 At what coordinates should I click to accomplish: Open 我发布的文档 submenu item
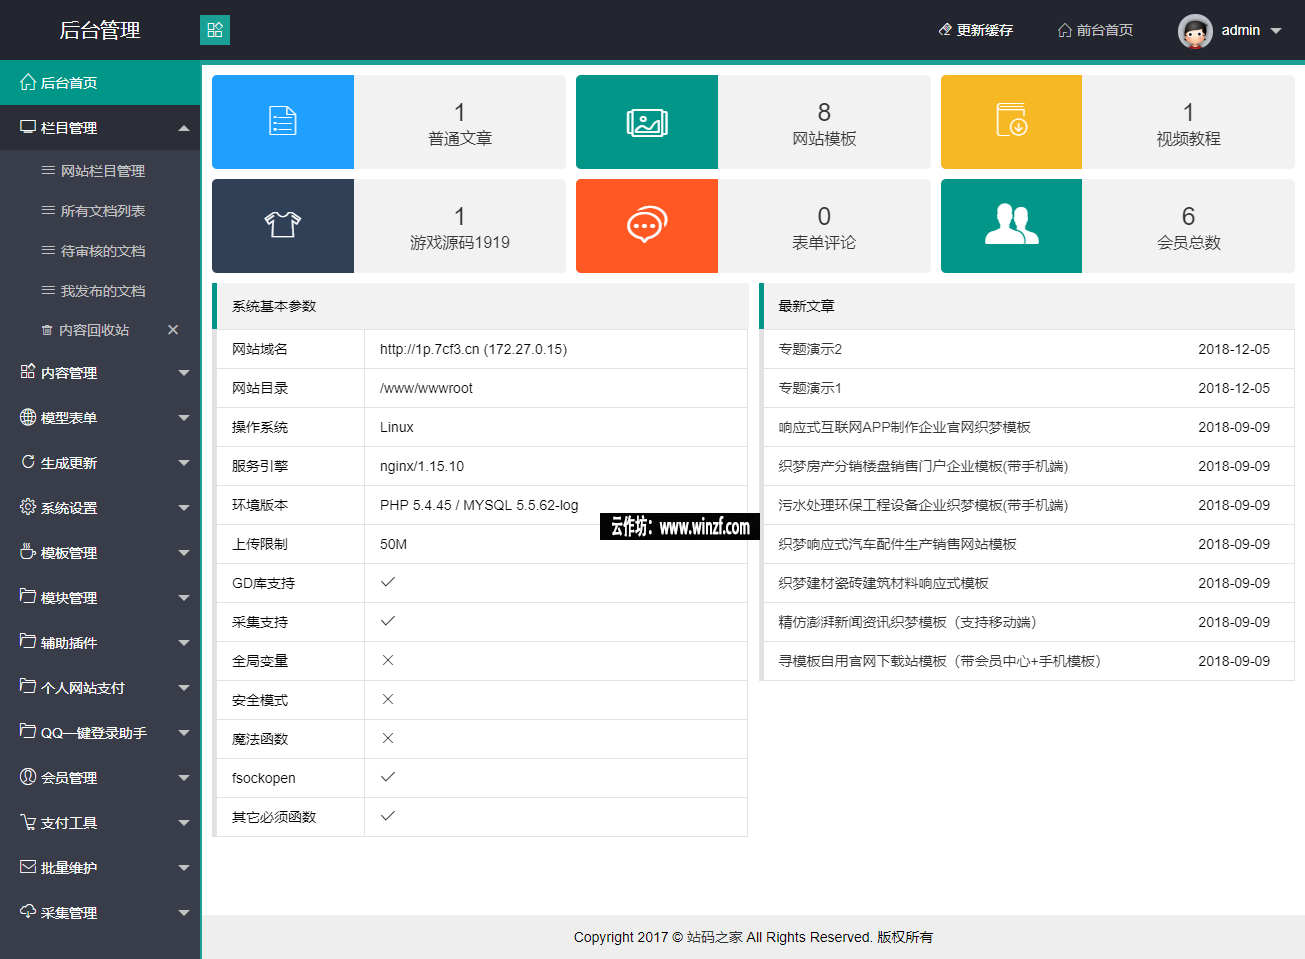[x=100, y=291]
